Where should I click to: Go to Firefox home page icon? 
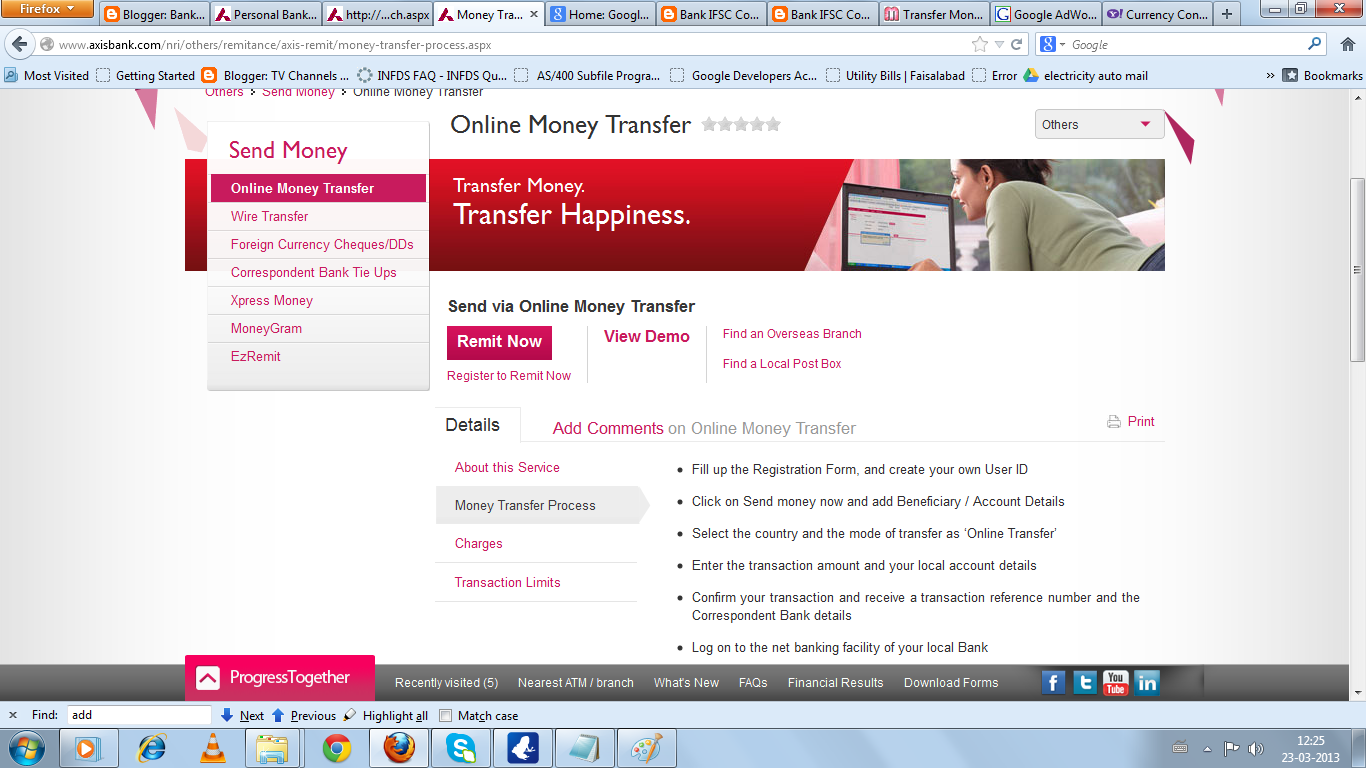1346,44
